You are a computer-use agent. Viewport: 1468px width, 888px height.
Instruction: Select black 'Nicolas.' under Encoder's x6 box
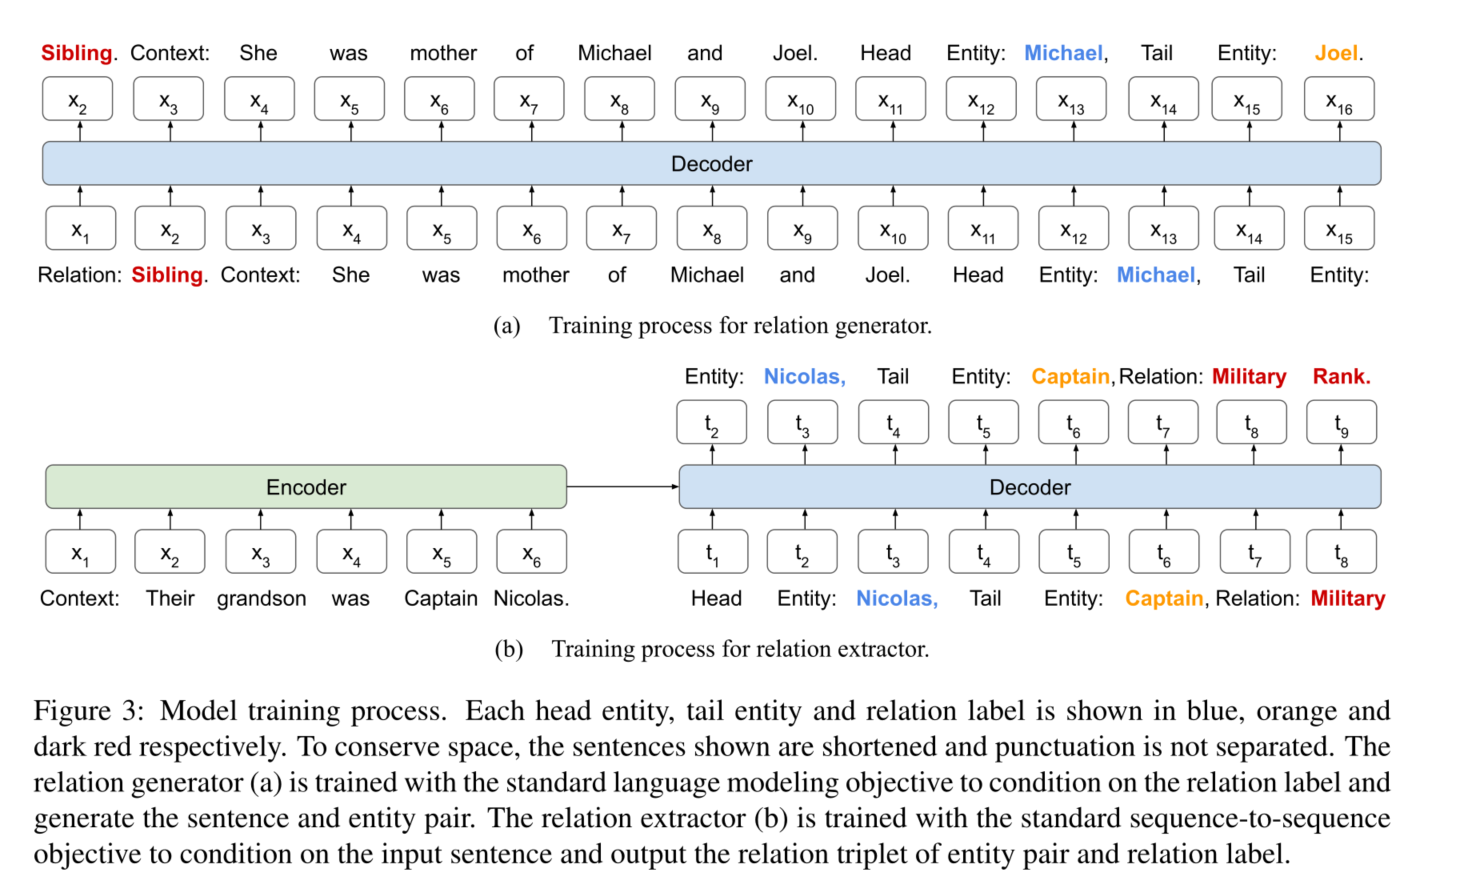[x=531, y=599]
